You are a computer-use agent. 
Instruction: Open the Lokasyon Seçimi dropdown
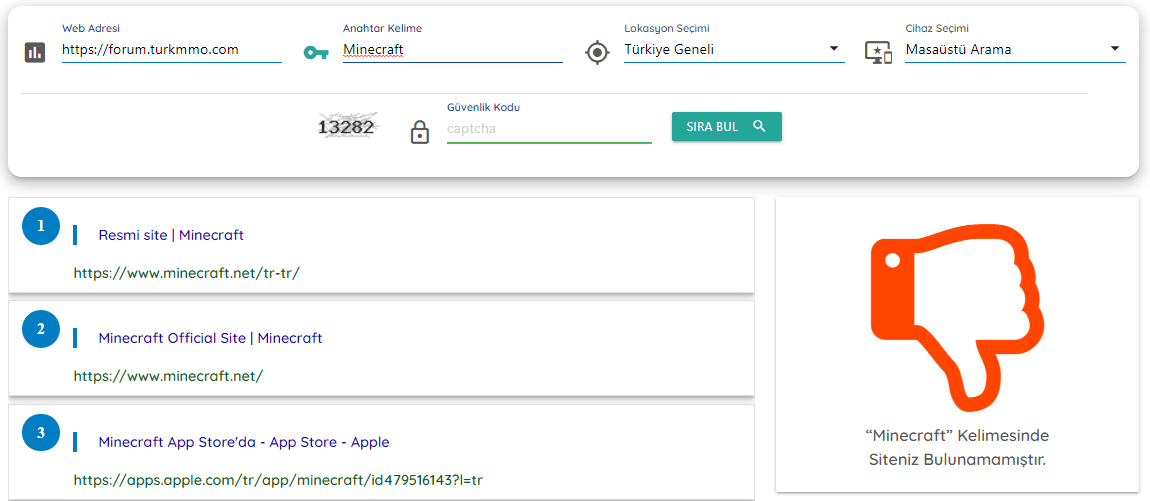[x=733, y=50]
